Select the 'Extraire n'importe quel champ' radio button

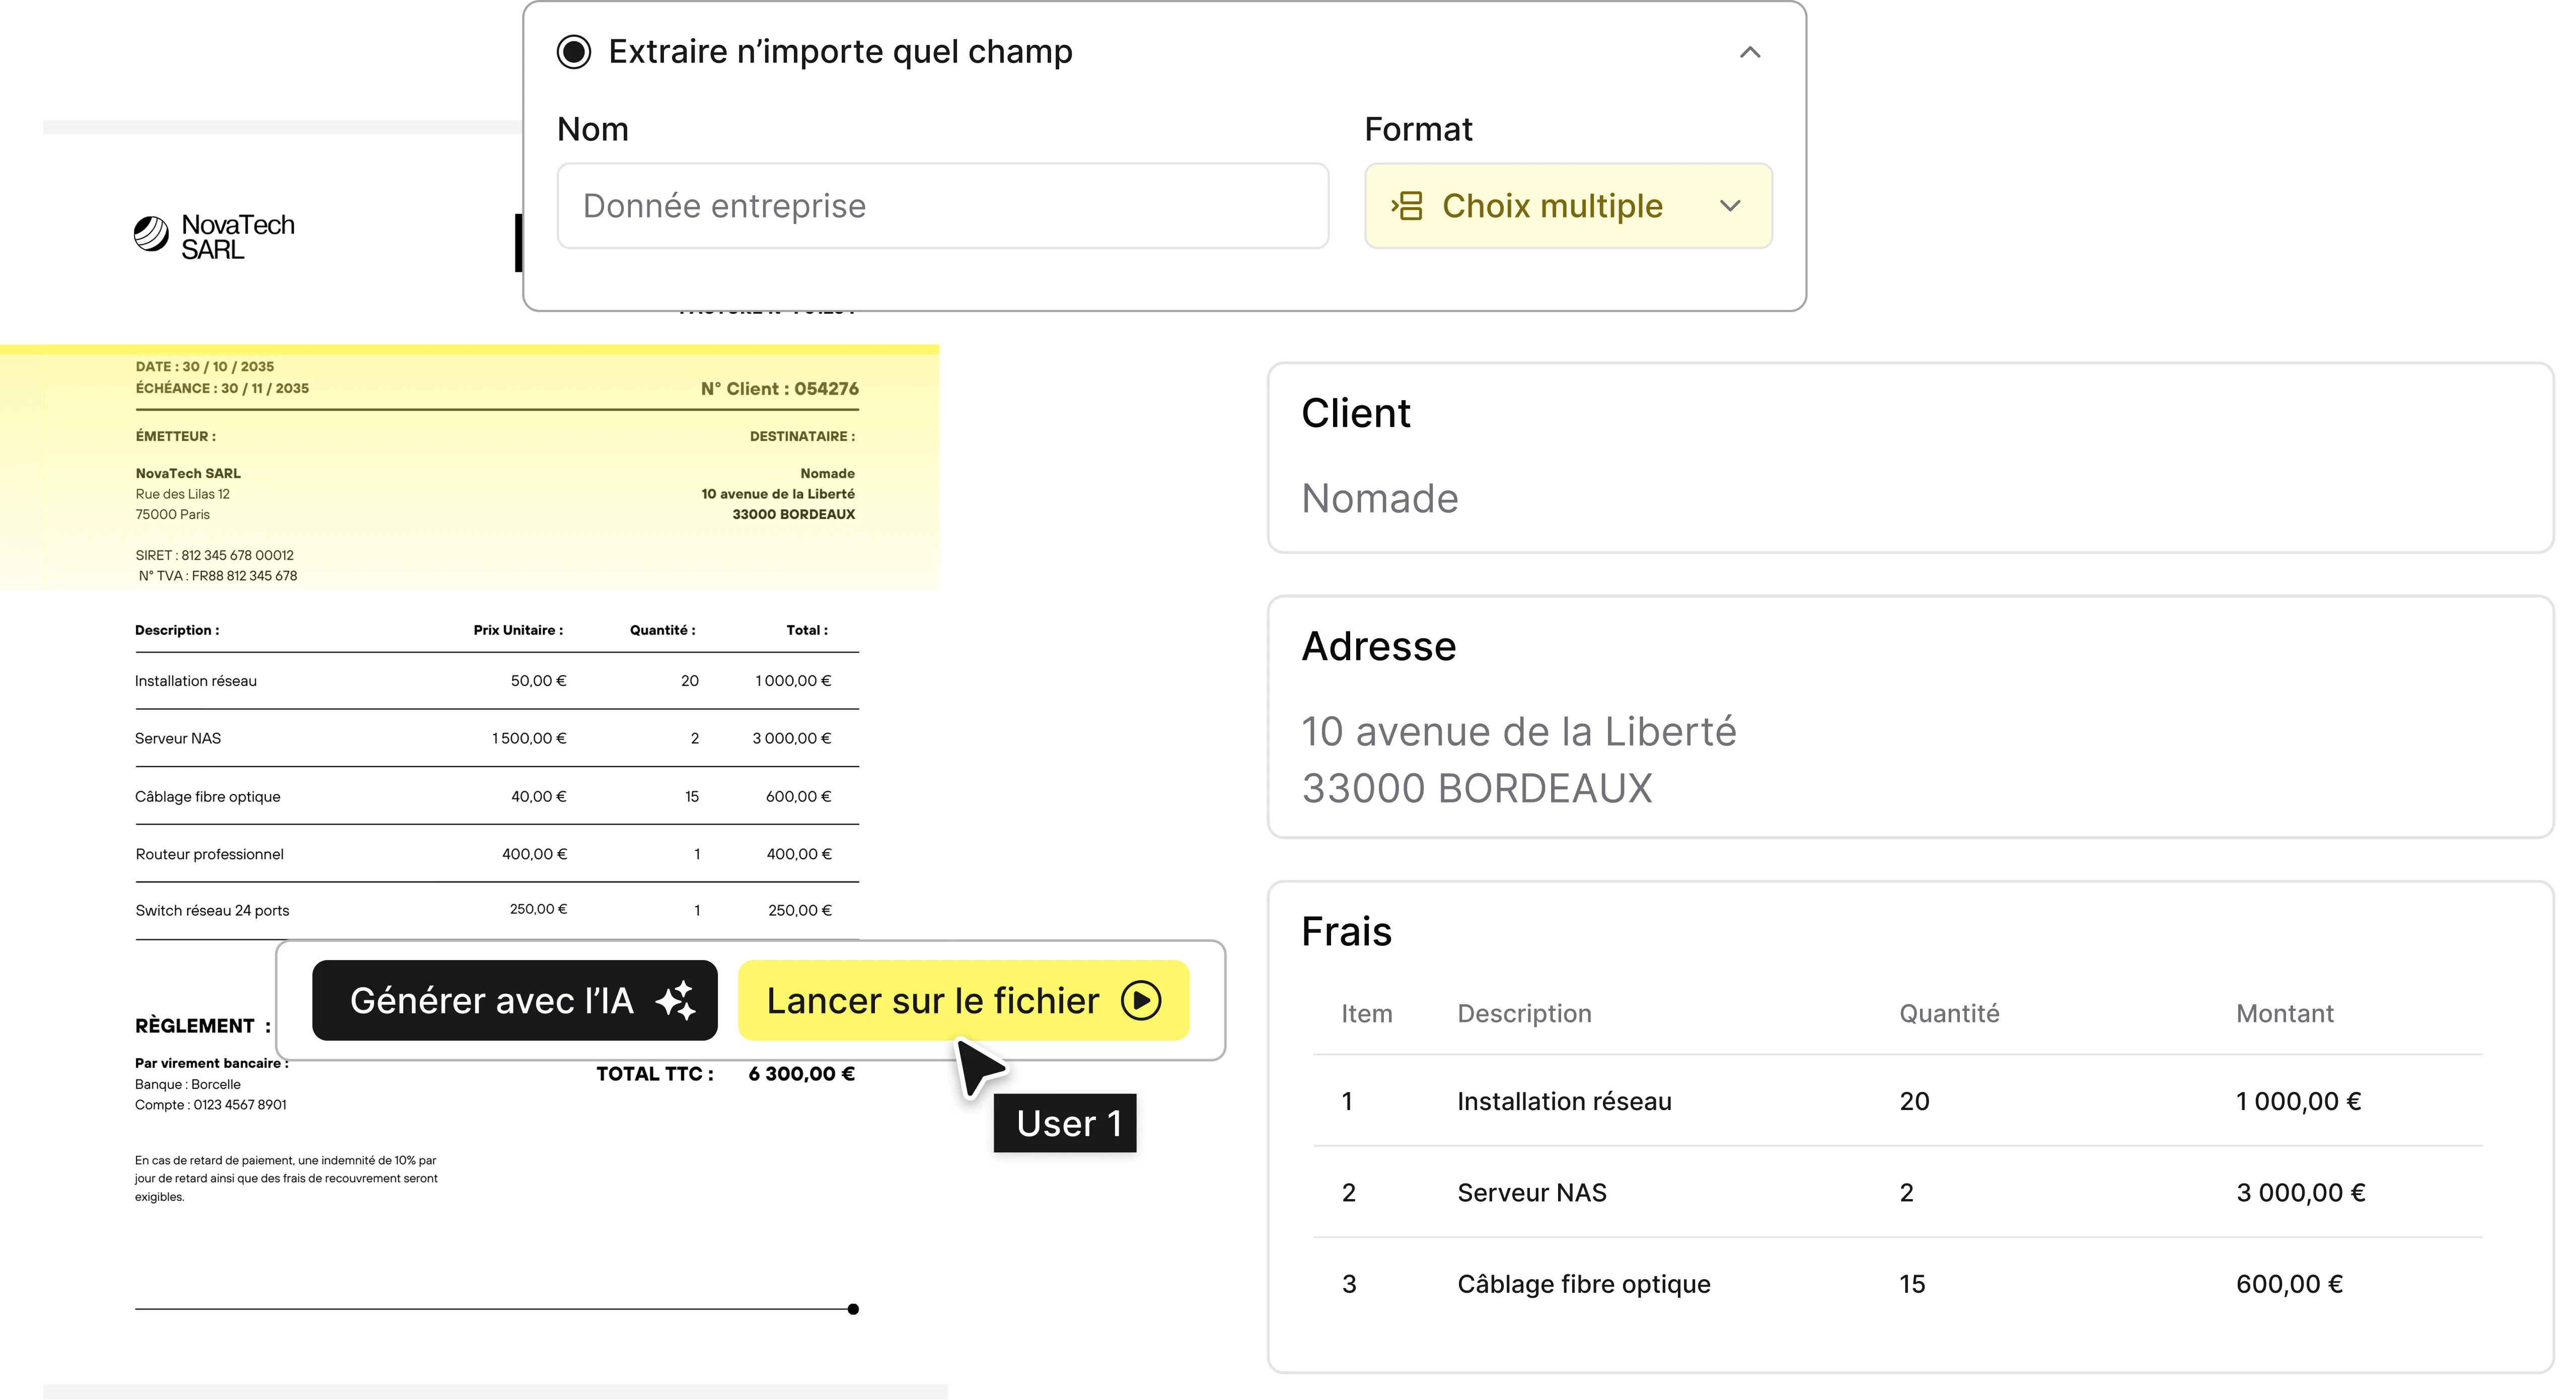coord(574,52)
